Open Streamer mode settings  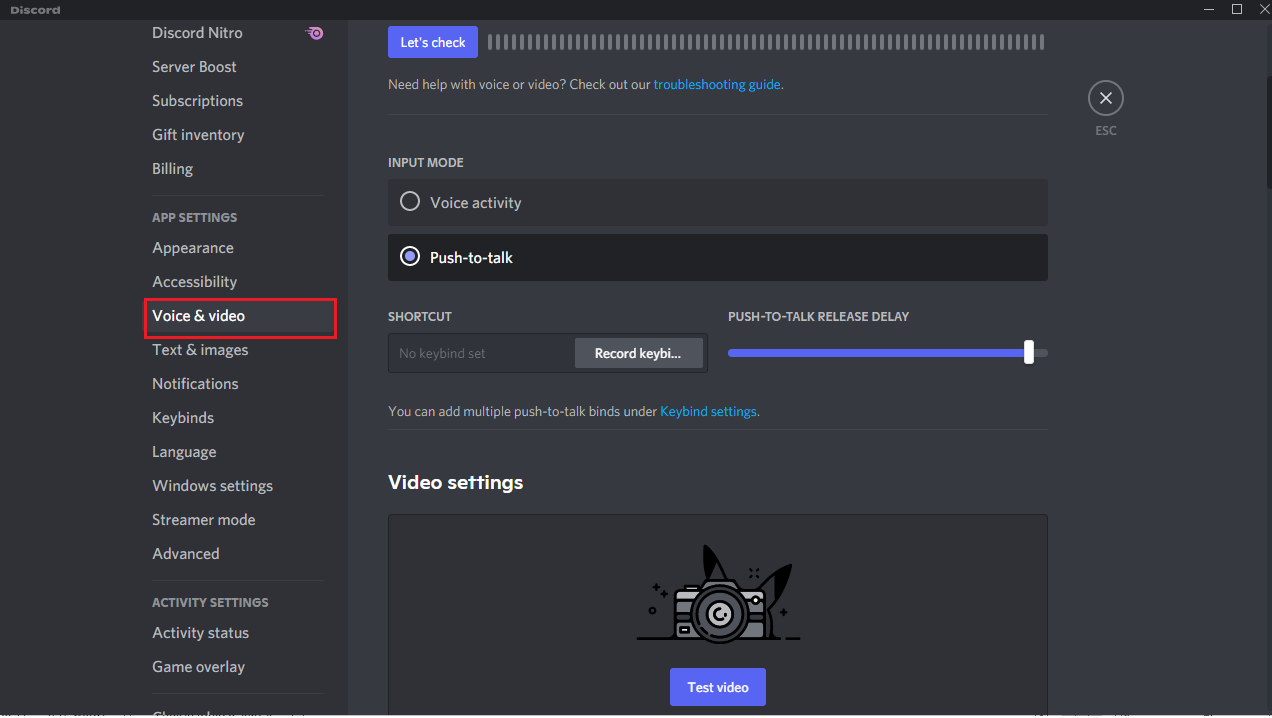coord(204,519)
